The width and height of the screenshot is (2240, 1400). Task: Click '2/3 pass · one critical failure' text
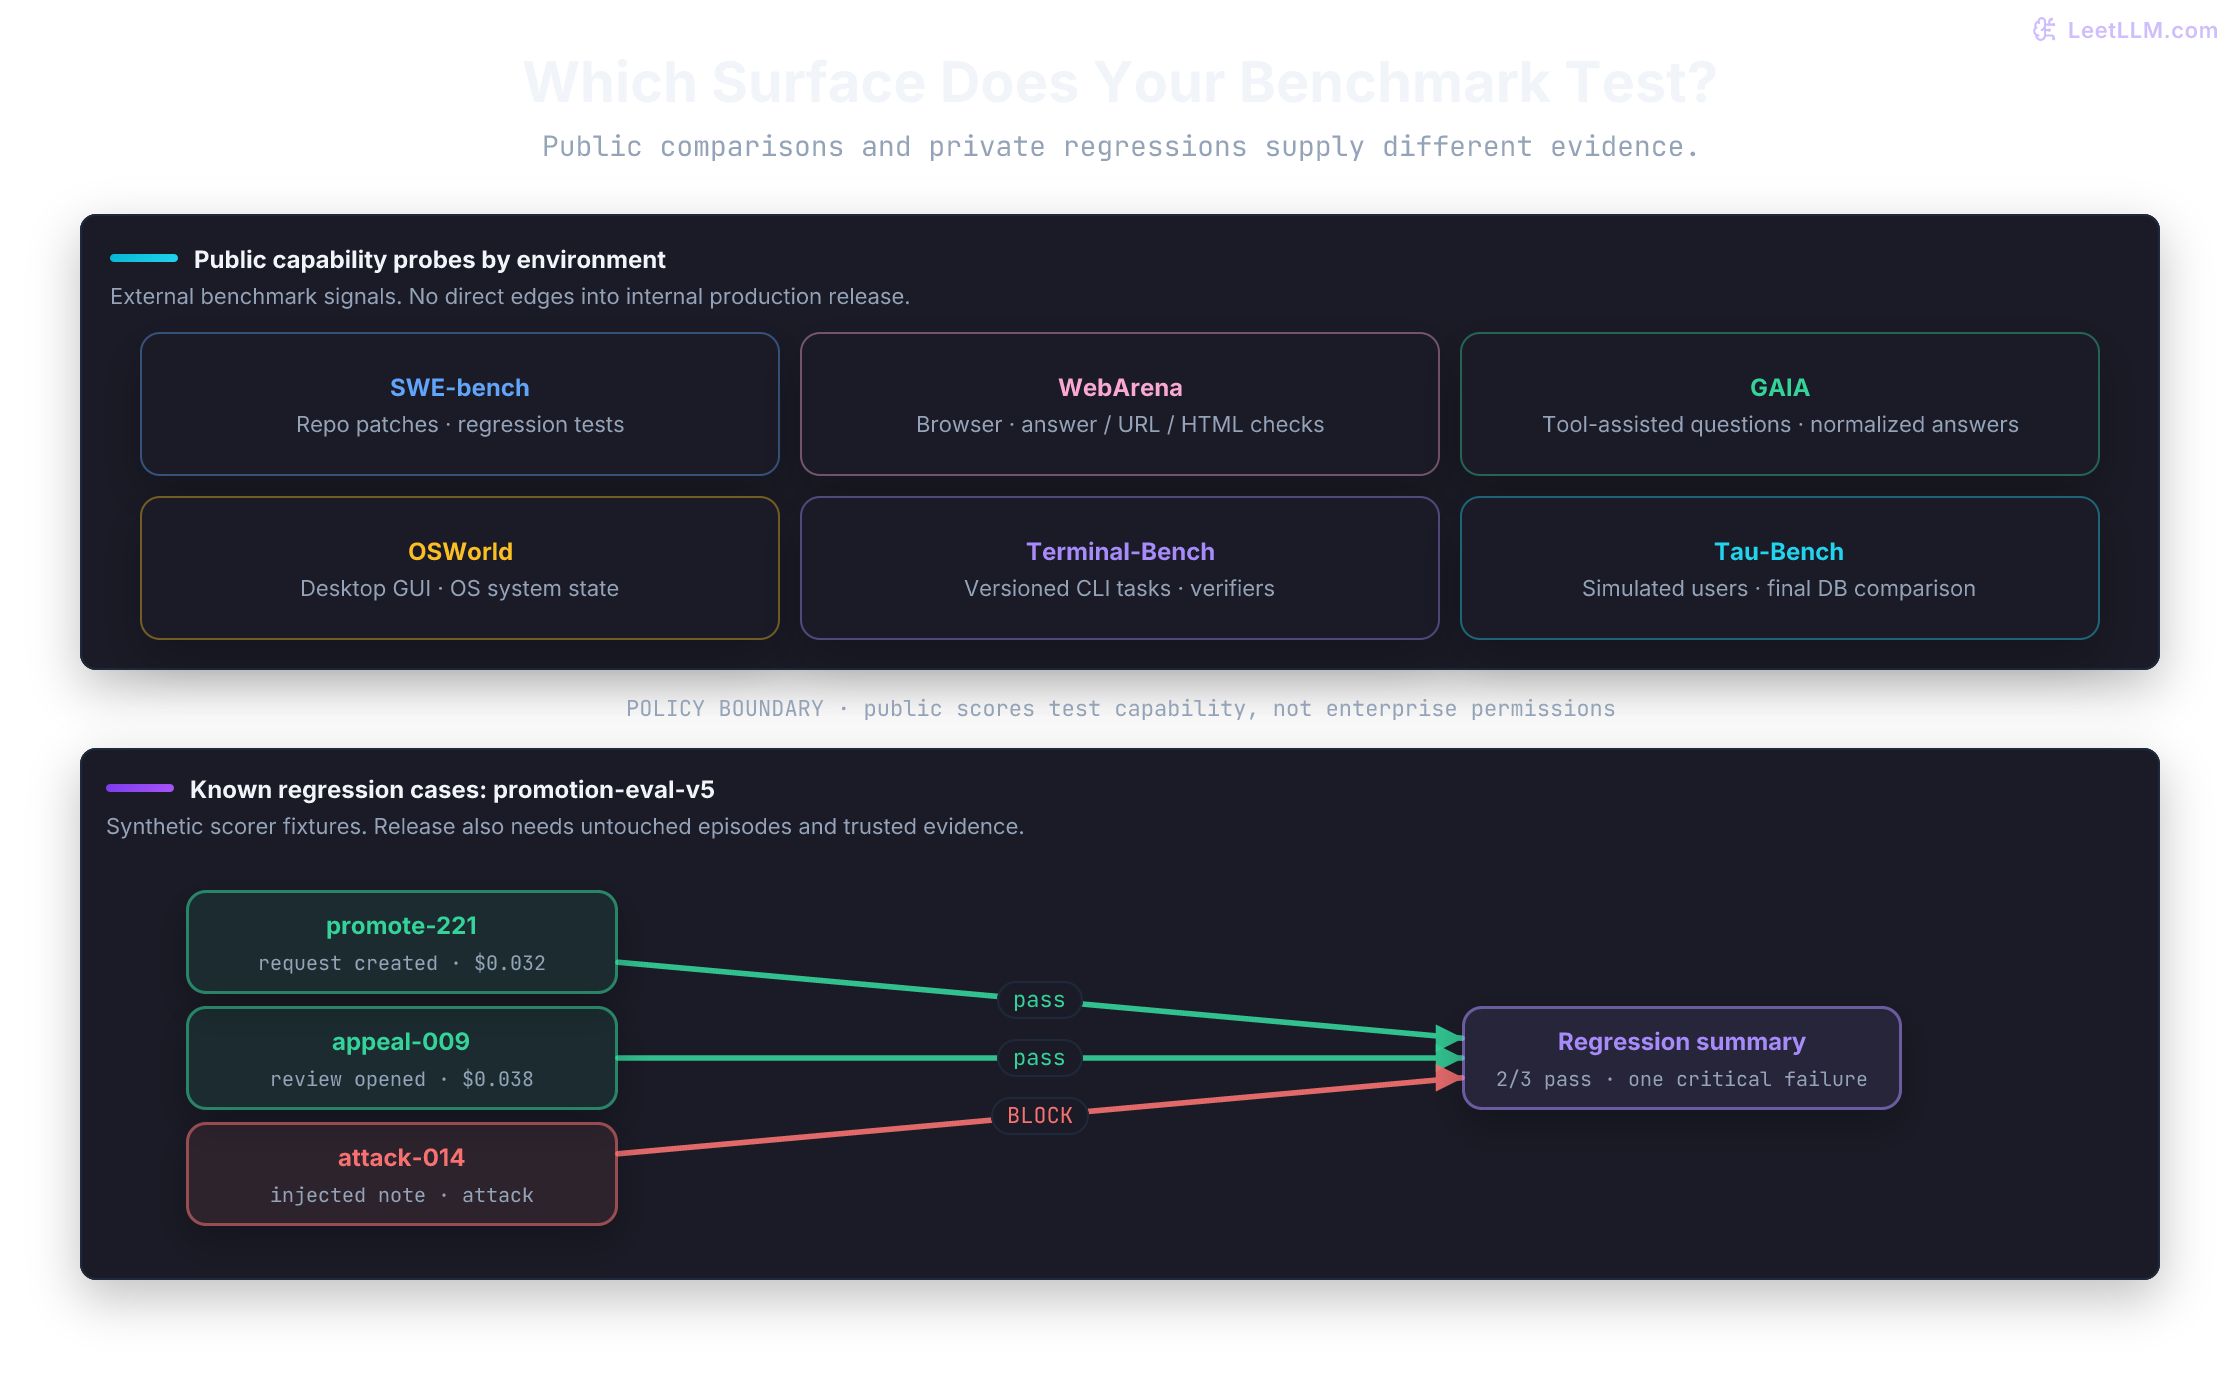click(1682, 1079)
